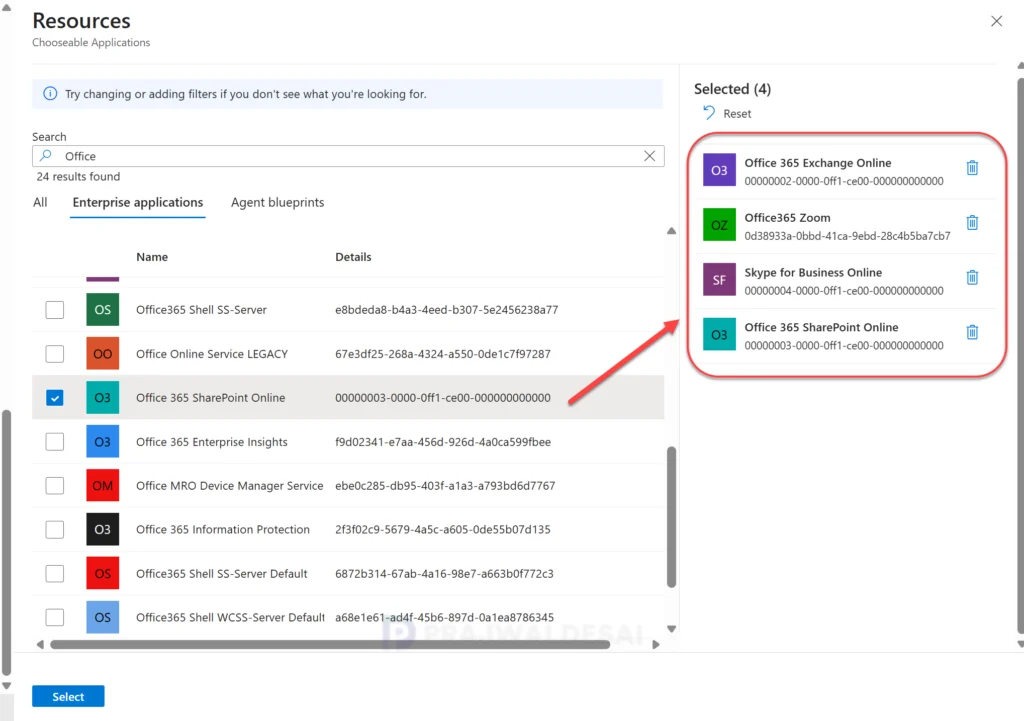The height and width of the screenshot is (721, 1024).
Task: Close the Resources panel
Action: coord(996,21)
